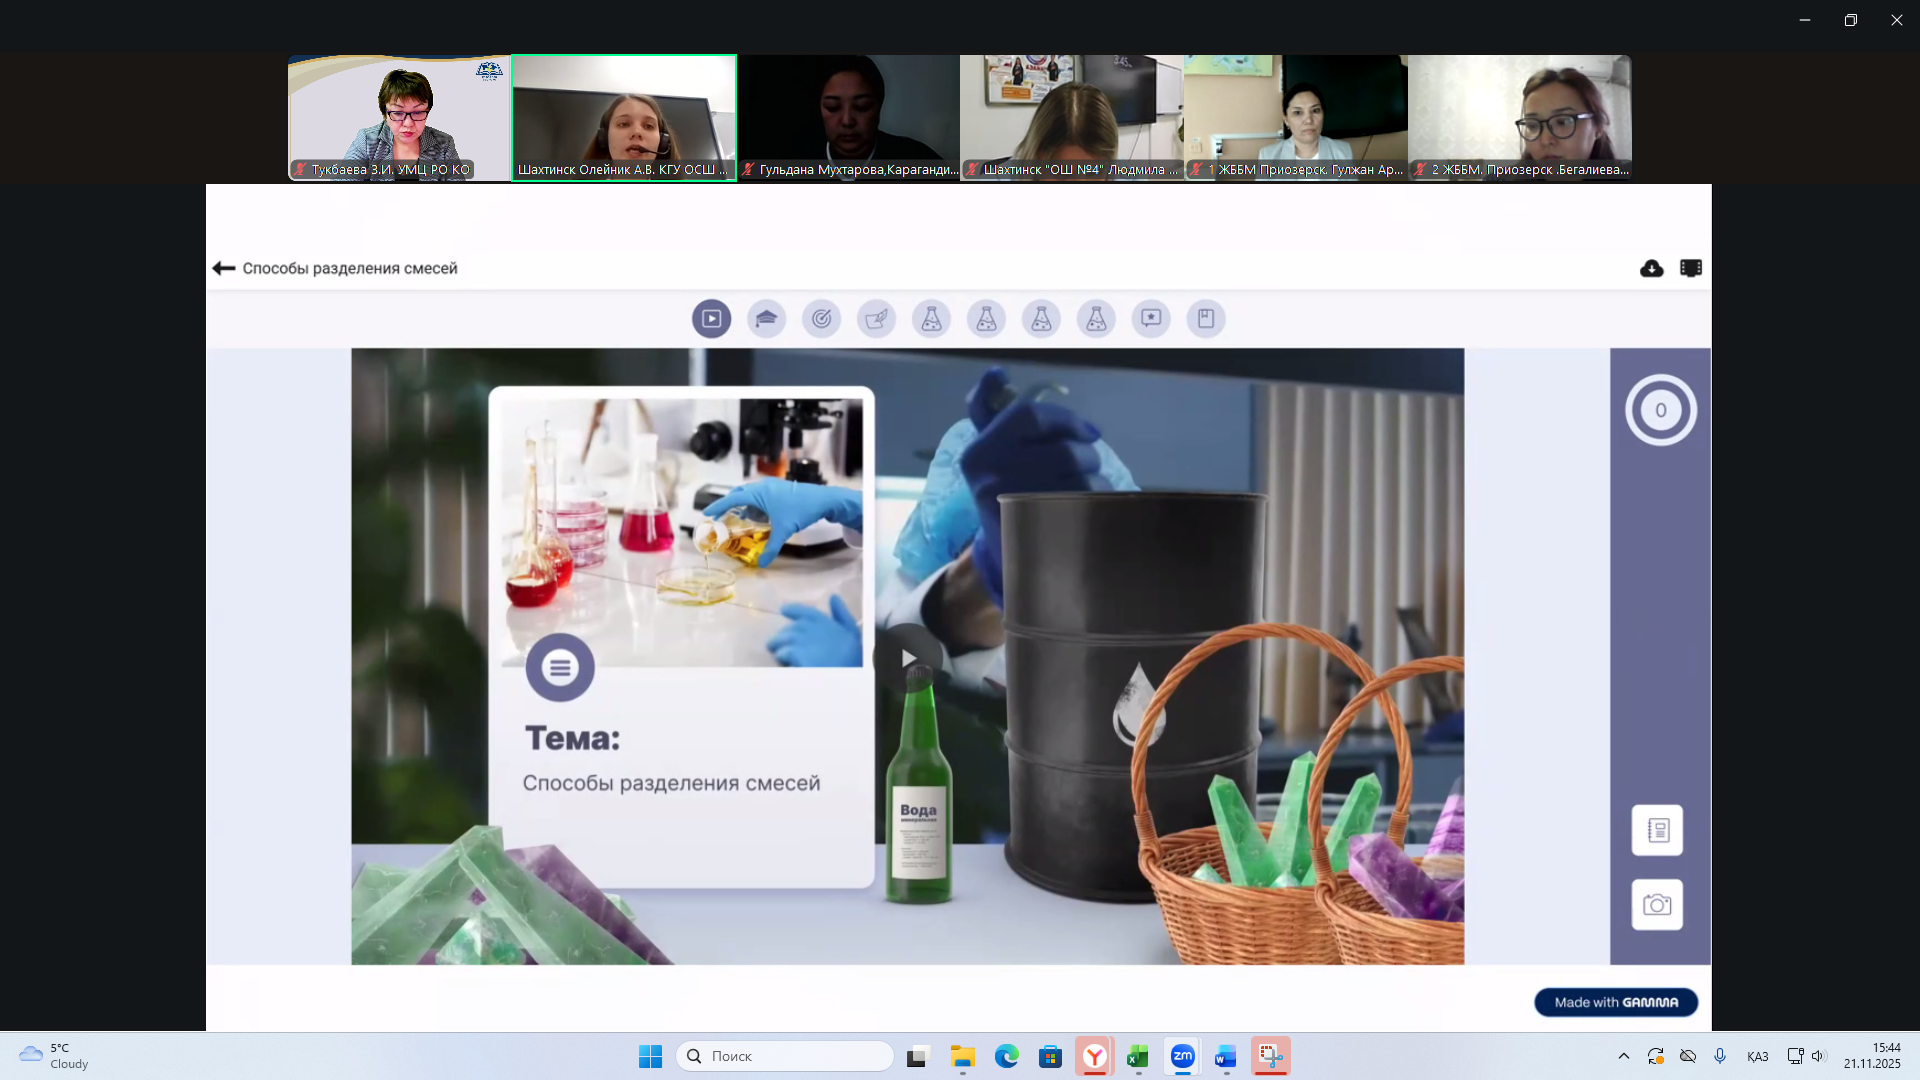
Task: Select the target goals step icon
Action: tap(821, 319)
